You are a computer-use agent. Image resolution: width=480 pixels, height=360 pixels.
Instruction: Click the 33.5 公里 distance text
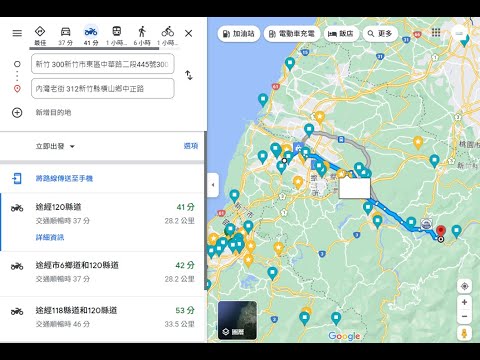coord(179,324)
